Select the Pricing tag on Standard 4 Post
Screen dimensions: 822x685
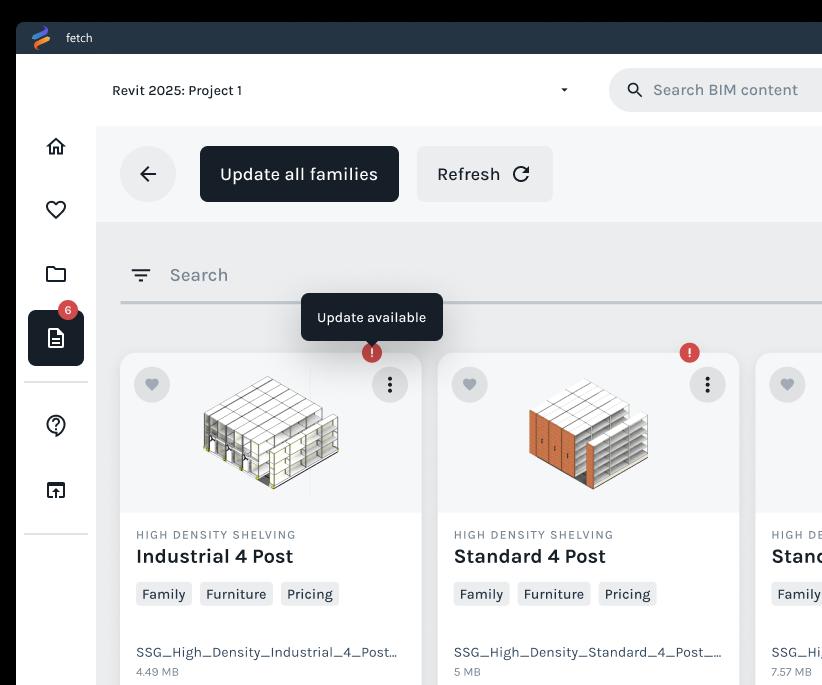pos(627,594)
